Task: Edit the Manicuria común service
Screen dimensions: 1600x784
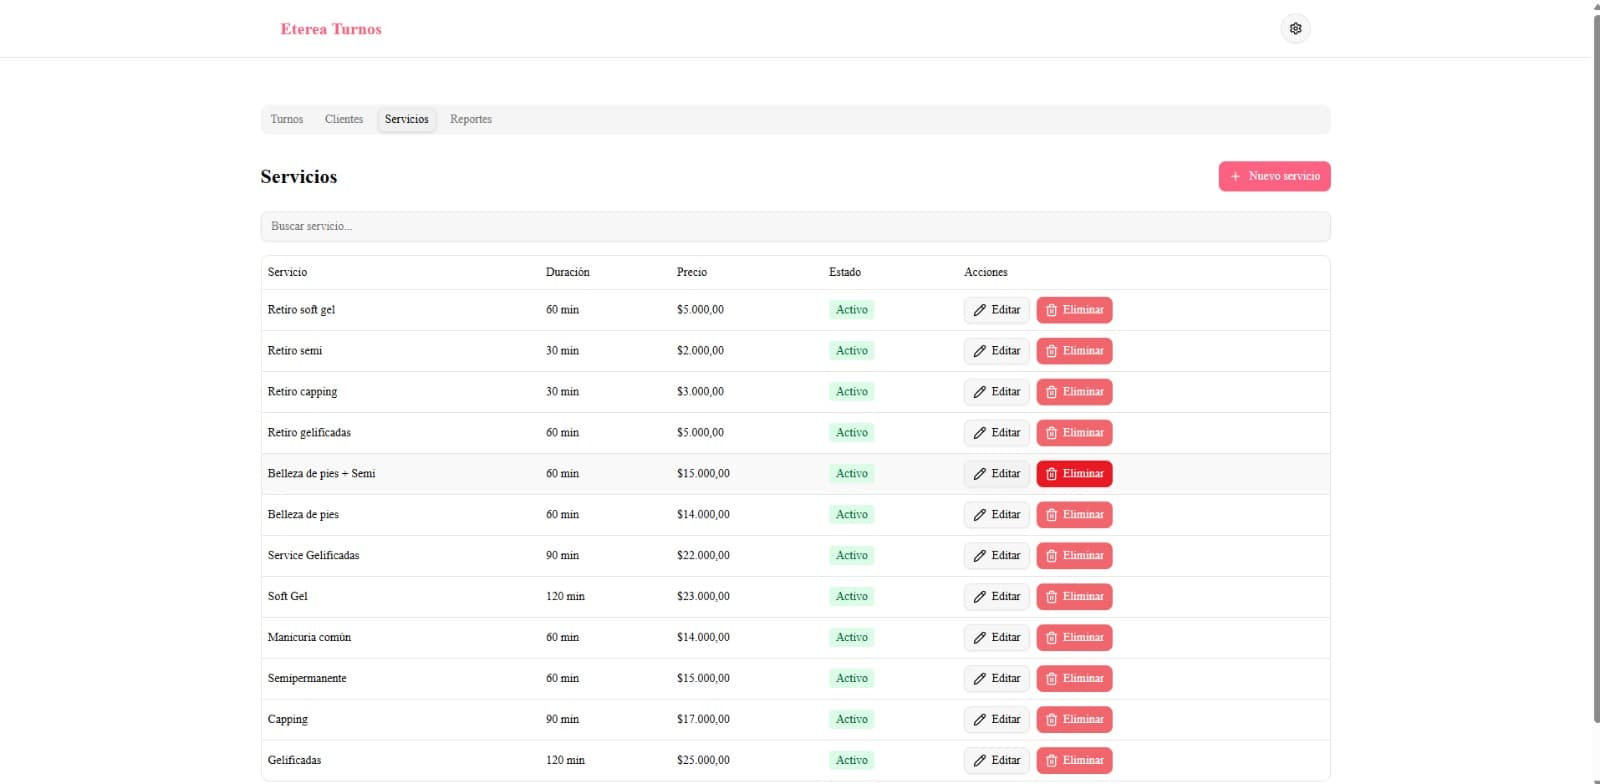Action: (997, 638)
